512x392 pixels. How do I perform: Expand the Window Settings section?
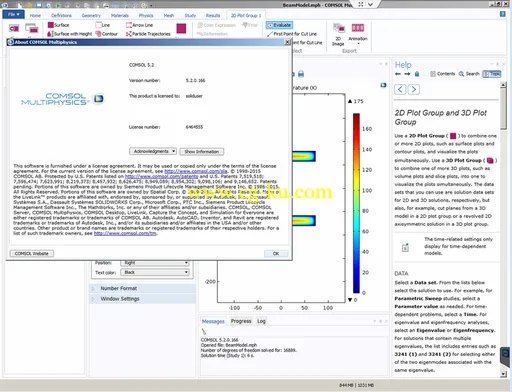click(x=143, y=299)
